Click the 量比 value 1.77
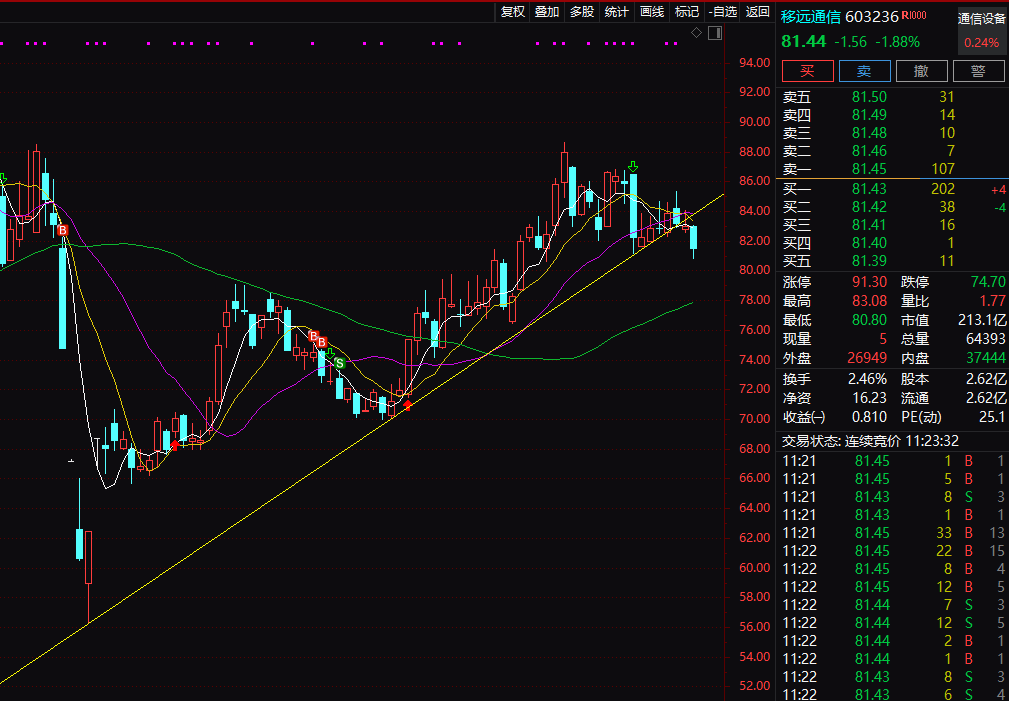 [994, 301]
